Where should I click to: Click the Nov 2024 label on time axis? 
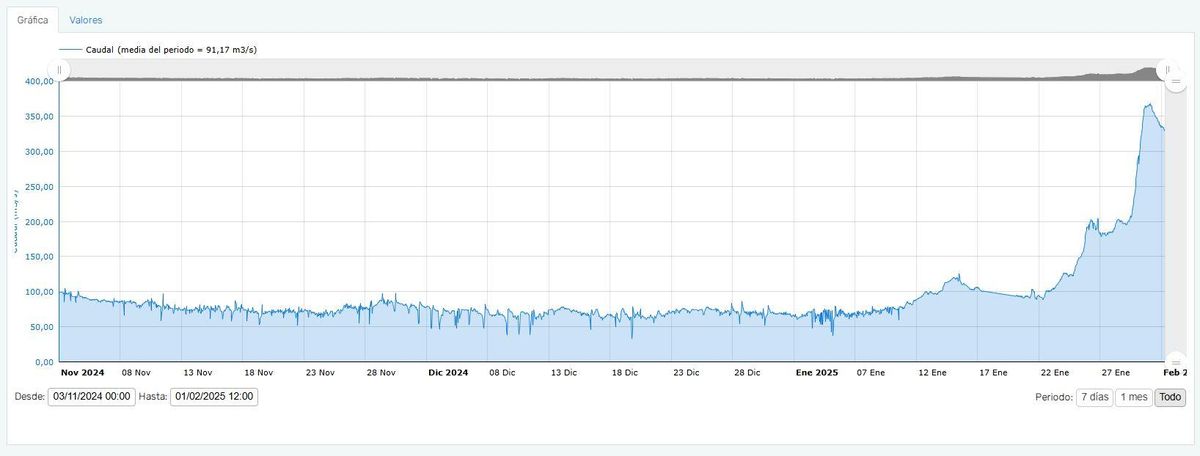tap(82, 373)
